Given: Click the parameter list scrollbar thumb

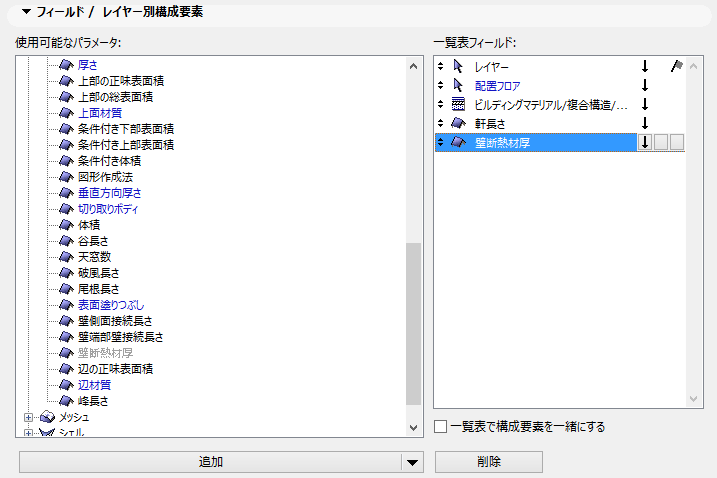Looking at the screenshot, I should (413, 324).
